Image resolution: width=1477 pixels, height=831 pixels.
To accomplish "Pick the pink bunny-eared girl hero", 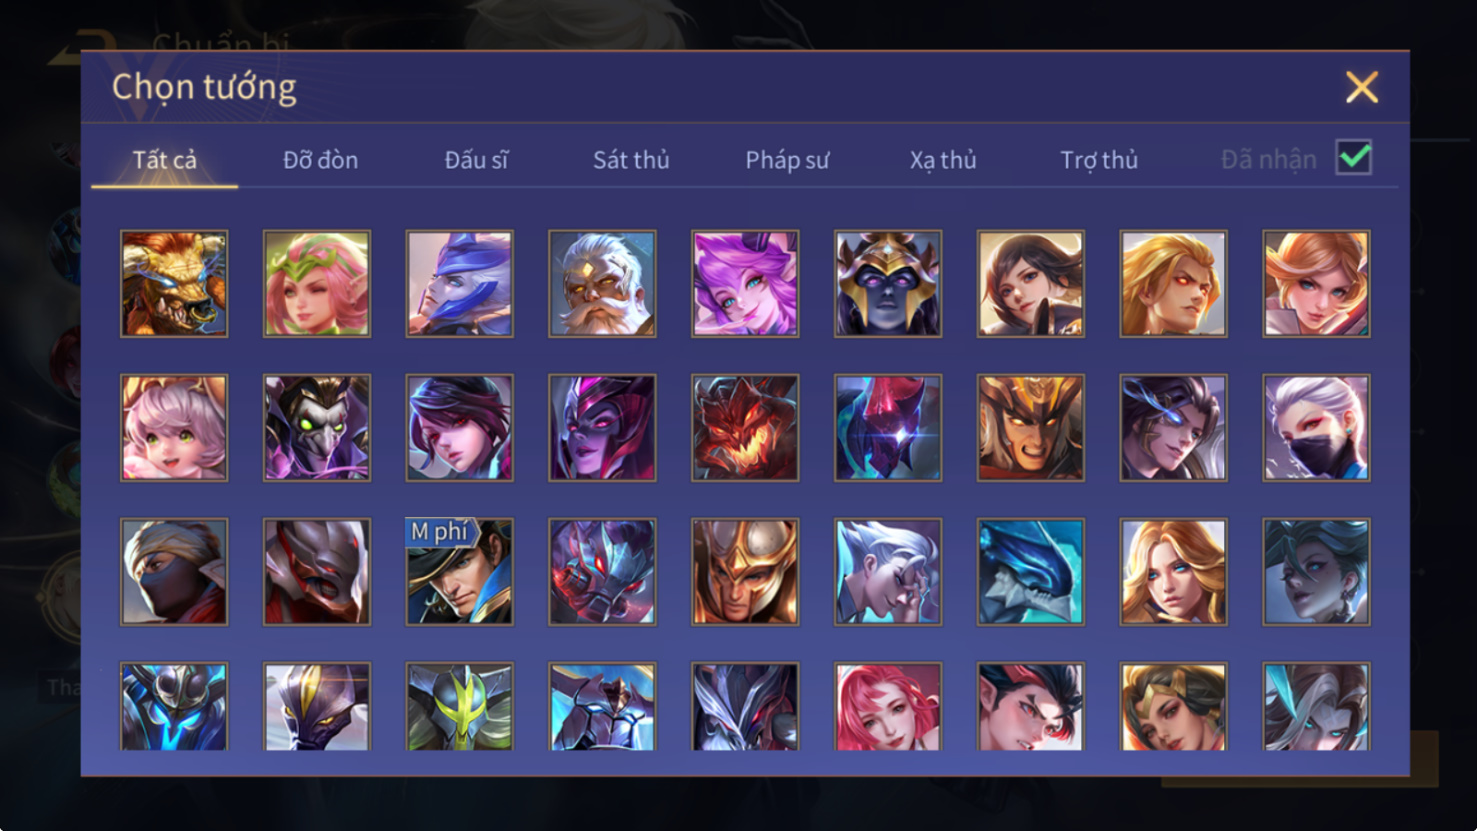I will pos(174,428).
